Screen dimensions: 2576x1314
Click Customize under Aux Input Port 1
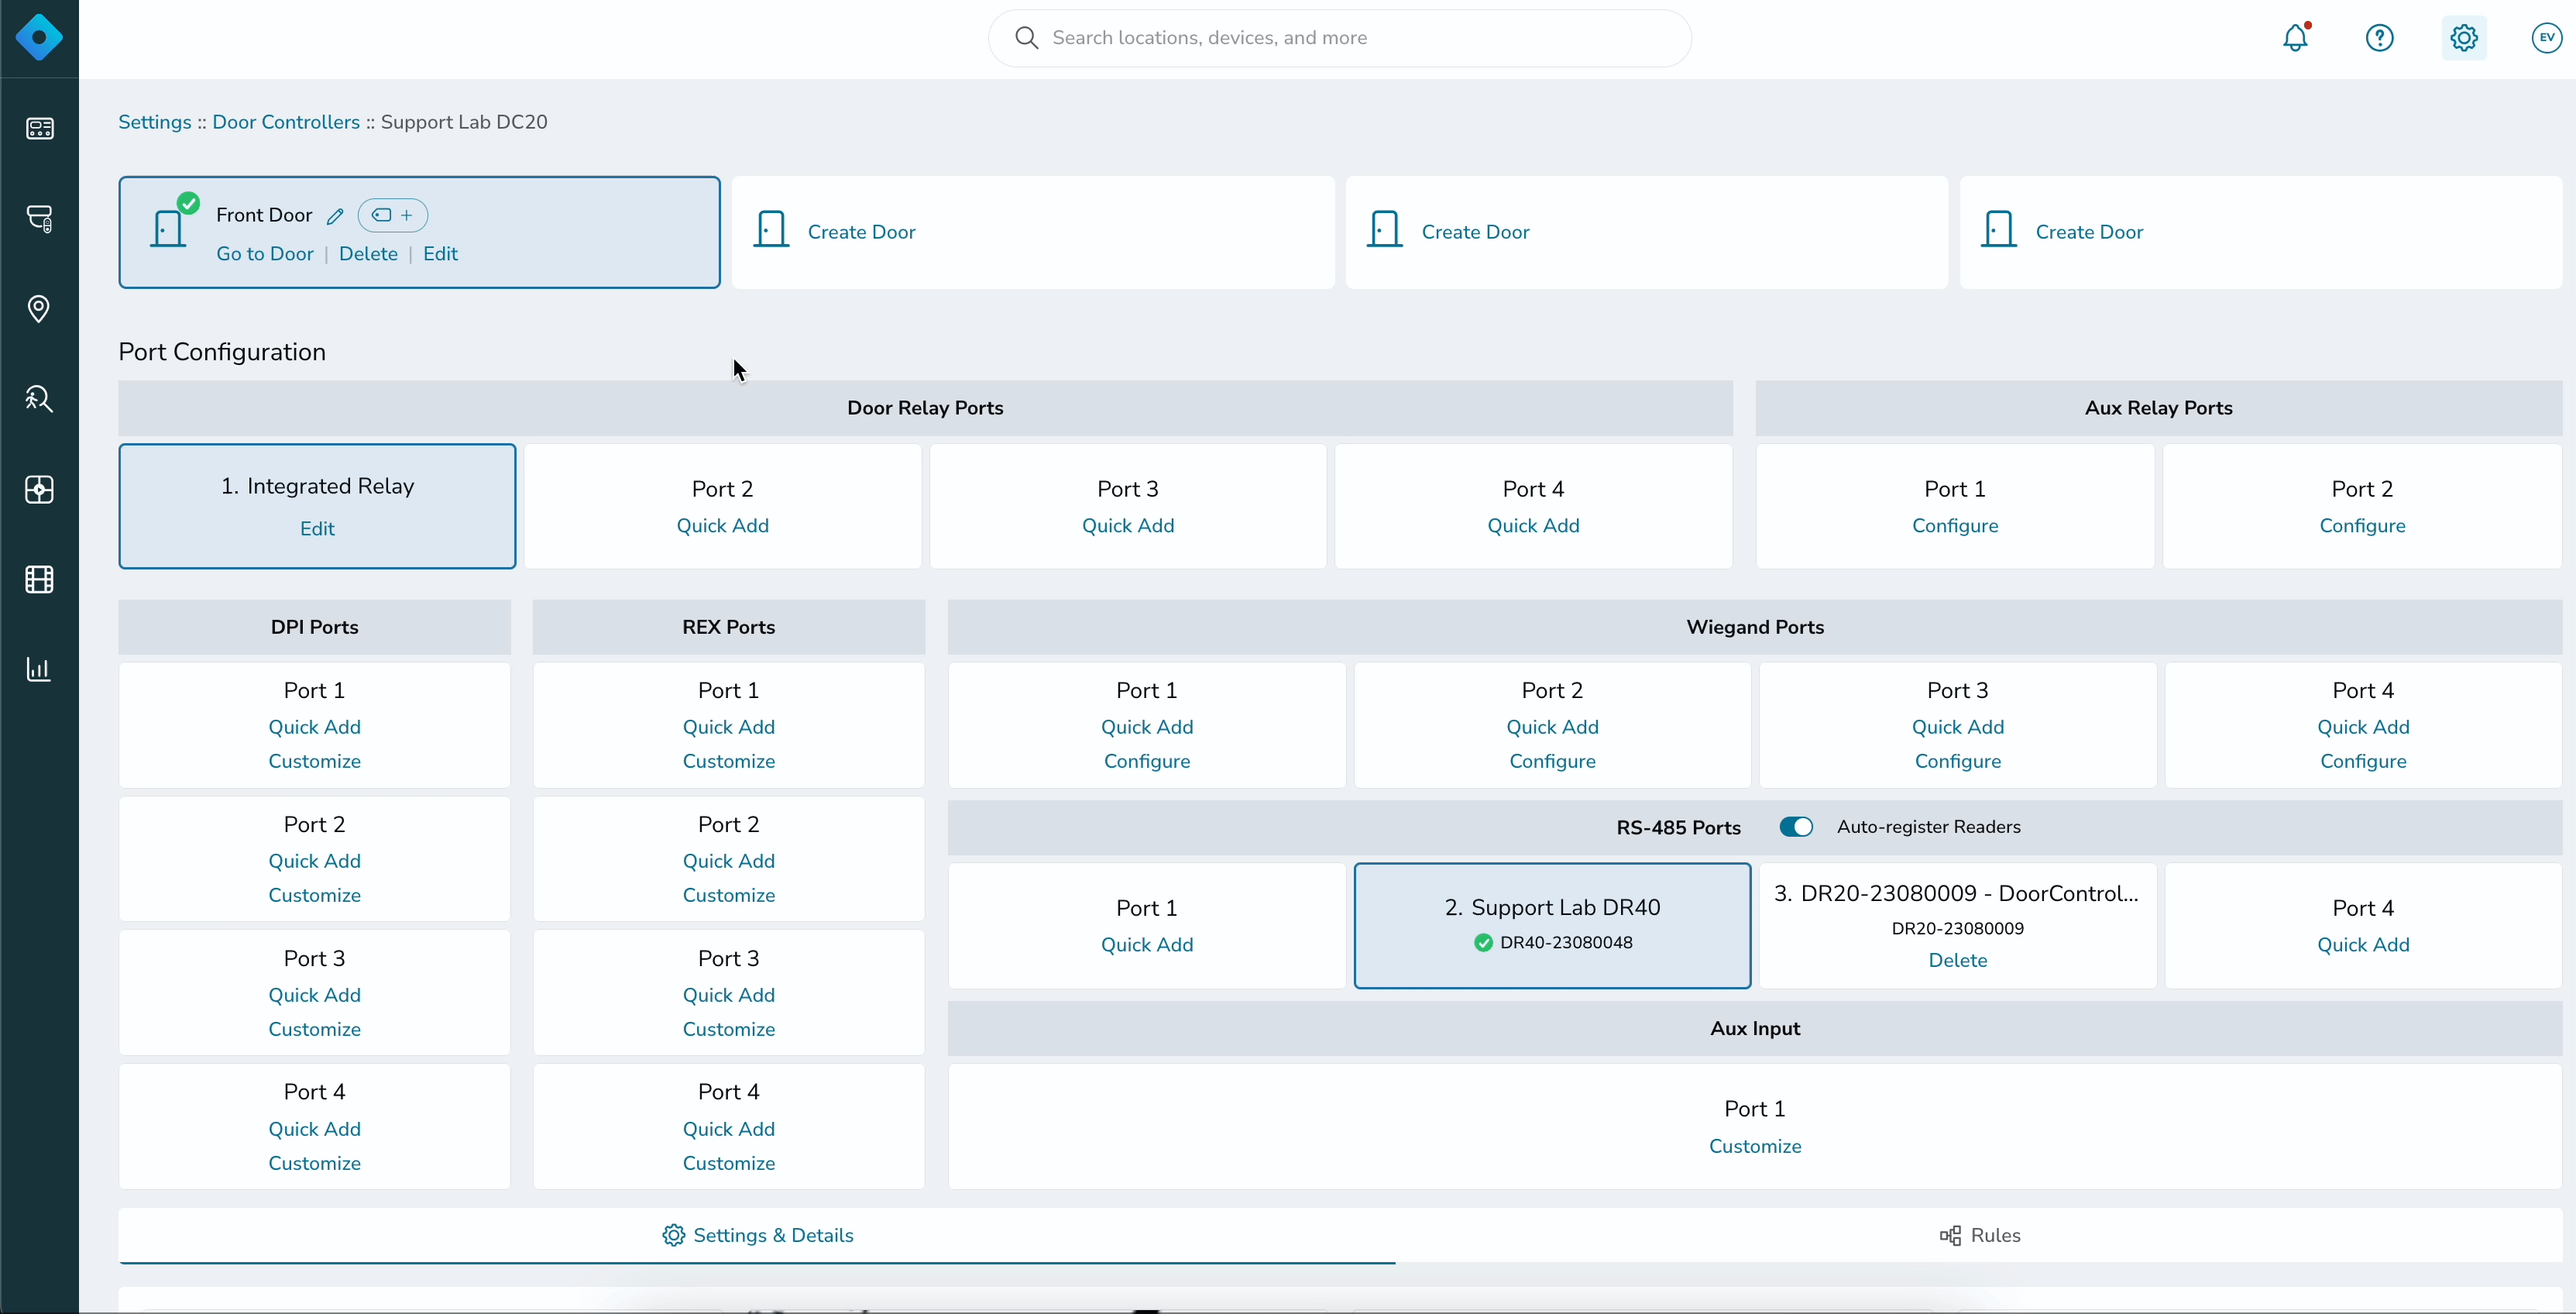1755,1146
